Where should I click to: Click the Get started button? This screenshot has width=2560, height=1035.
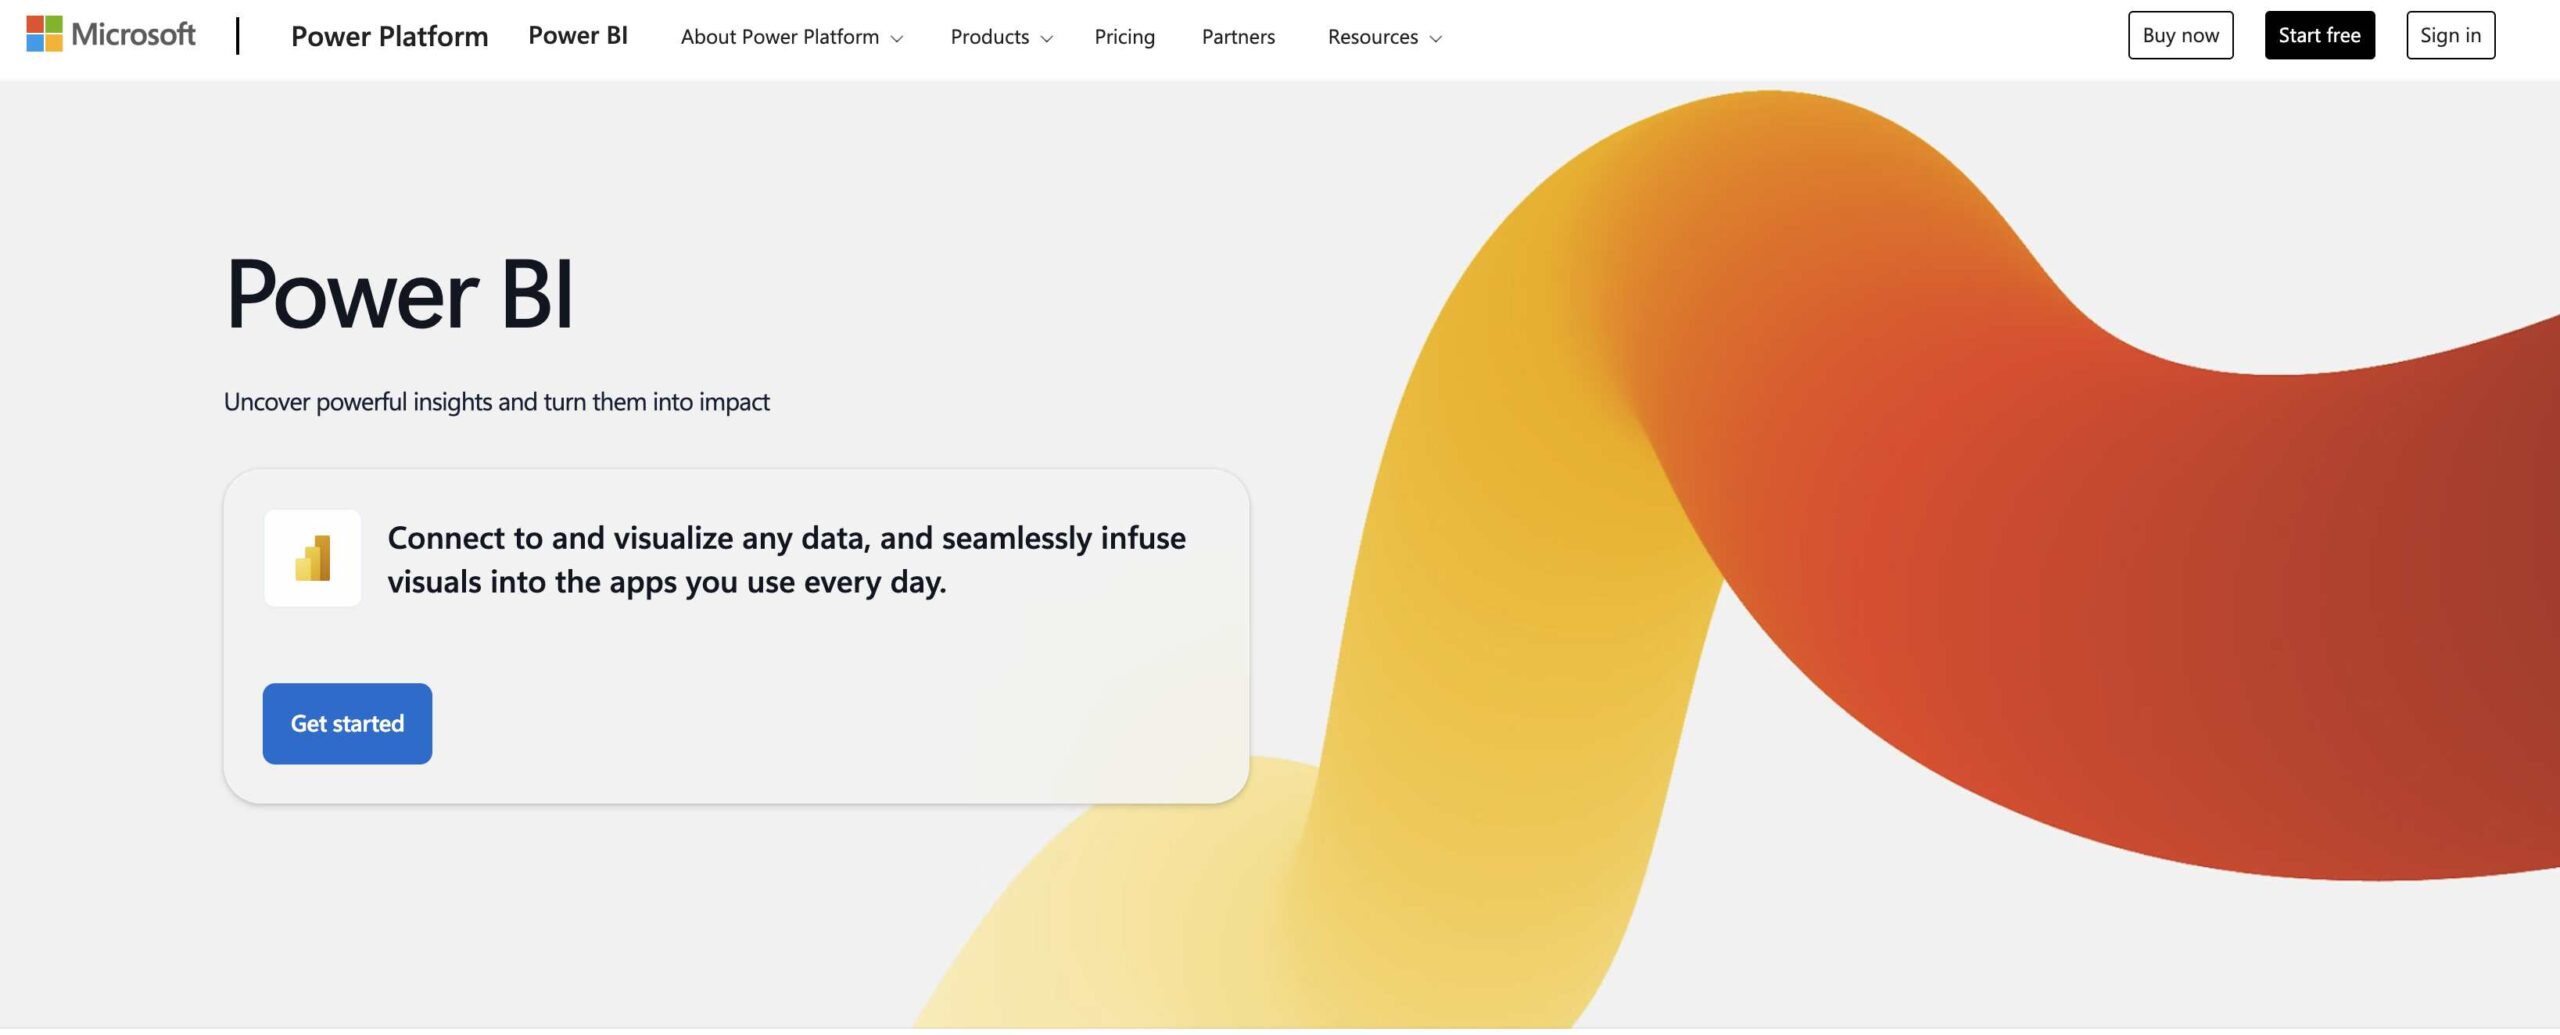pos(346,723)
